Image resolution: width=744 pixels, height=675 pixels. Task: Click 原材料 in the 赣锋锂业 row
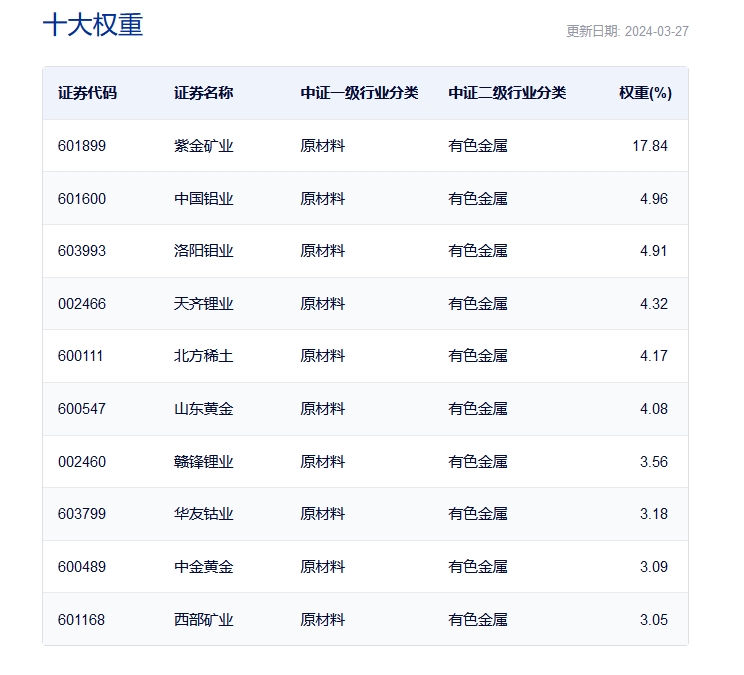click(323, 462)
